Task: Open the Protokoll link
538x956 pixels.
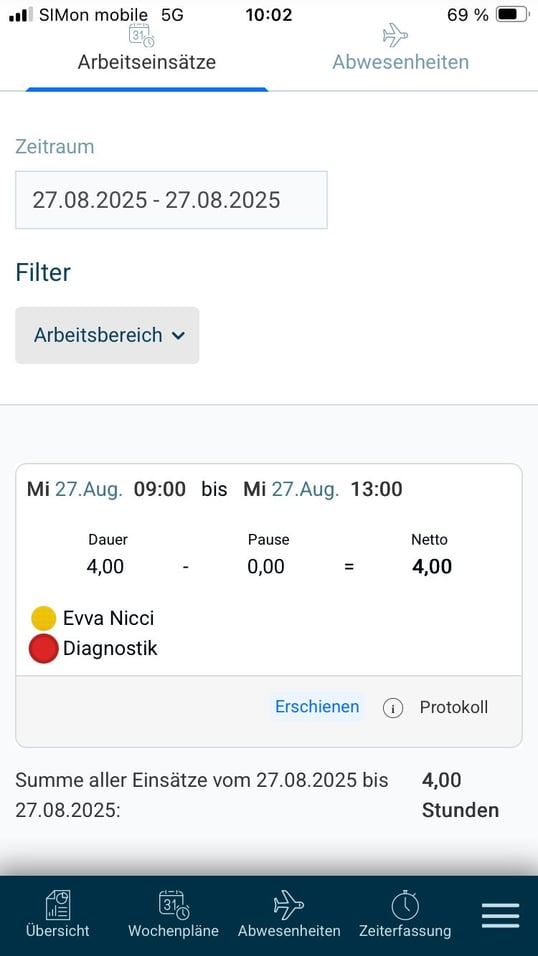Action: point(454,707)
